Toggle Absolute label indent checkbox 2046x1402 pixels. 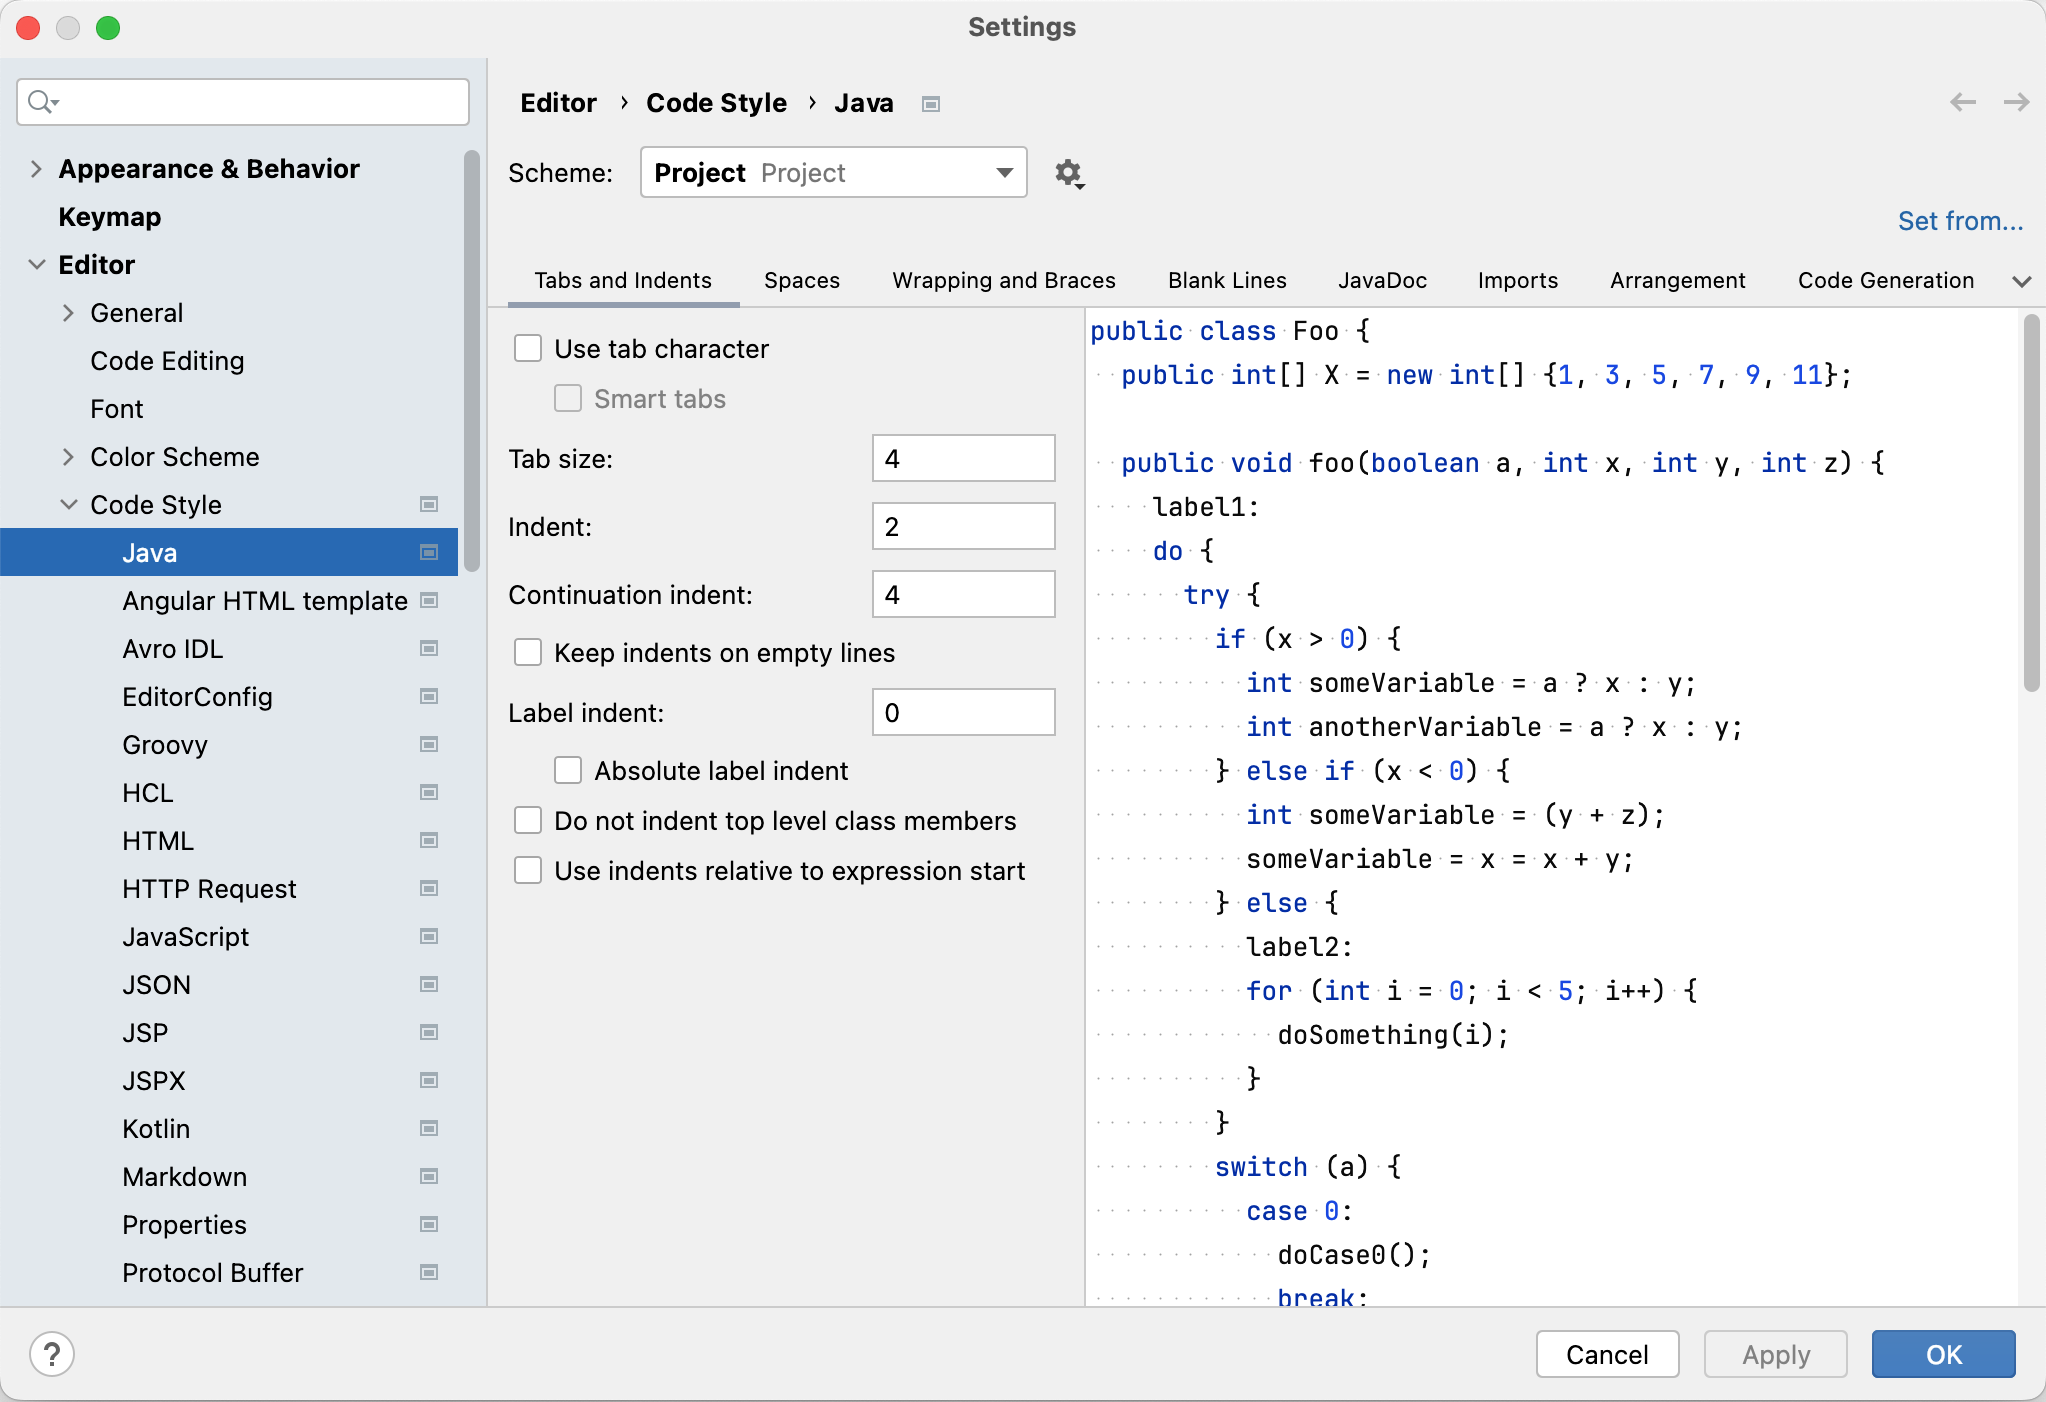[567, 771]
